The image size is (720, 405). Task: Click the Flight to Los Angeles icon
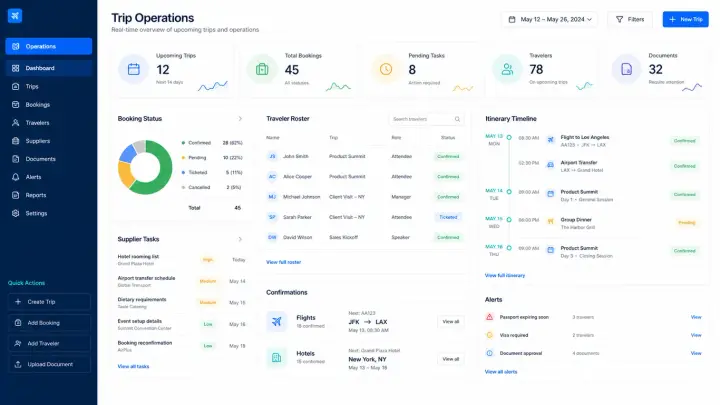550,140
